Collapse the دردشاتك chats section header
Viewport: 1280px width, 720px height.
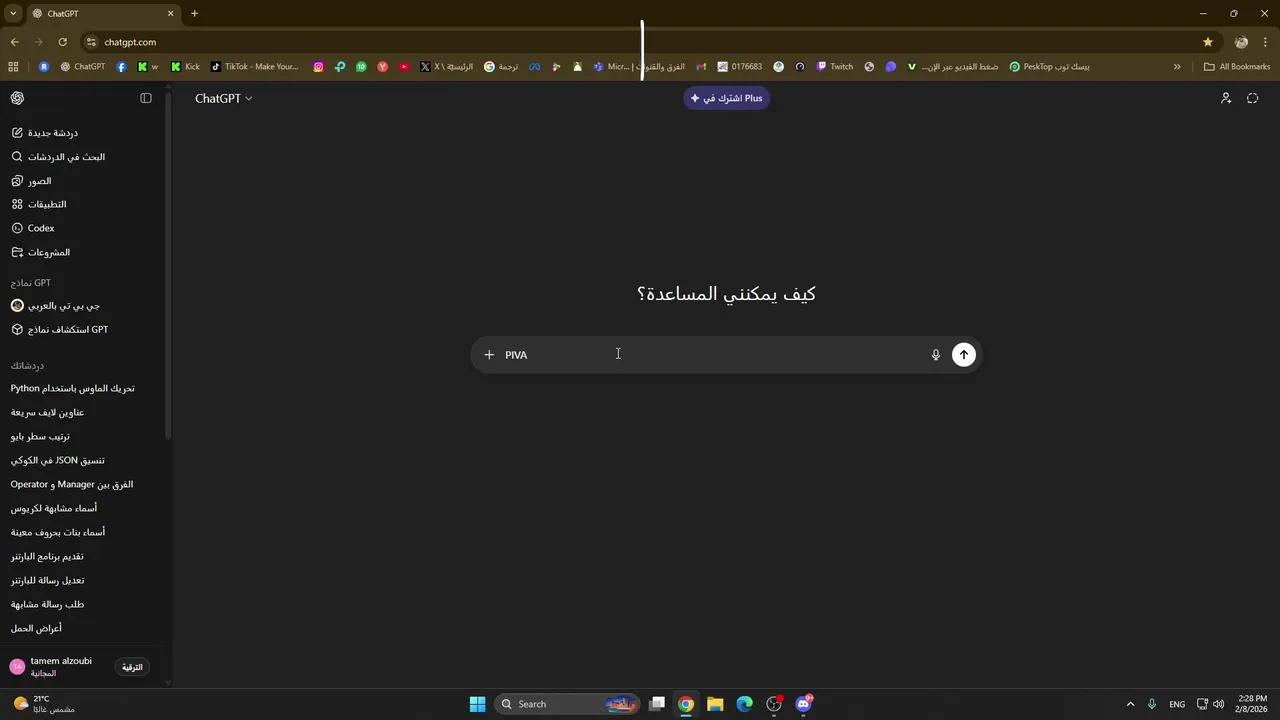point(27,365)
